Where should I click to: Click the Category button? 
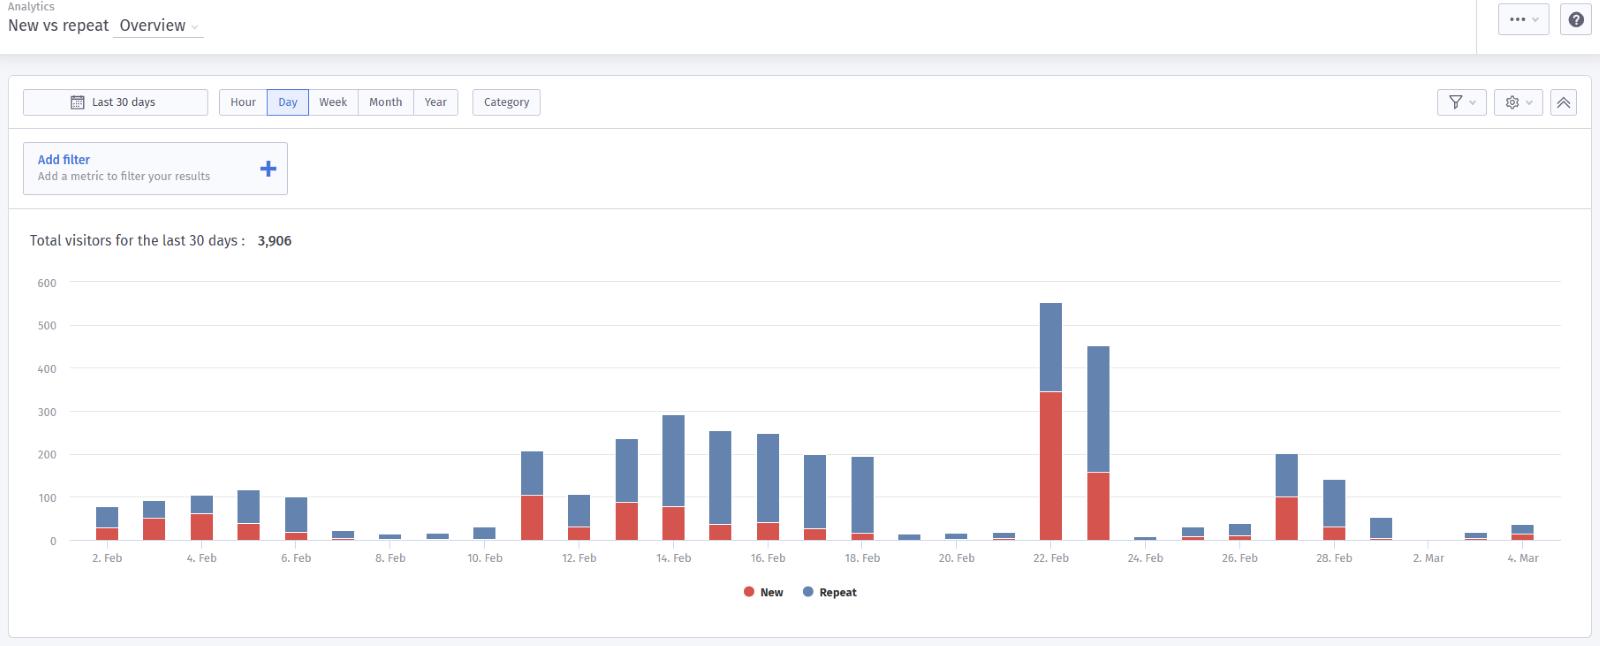(506, 102)
